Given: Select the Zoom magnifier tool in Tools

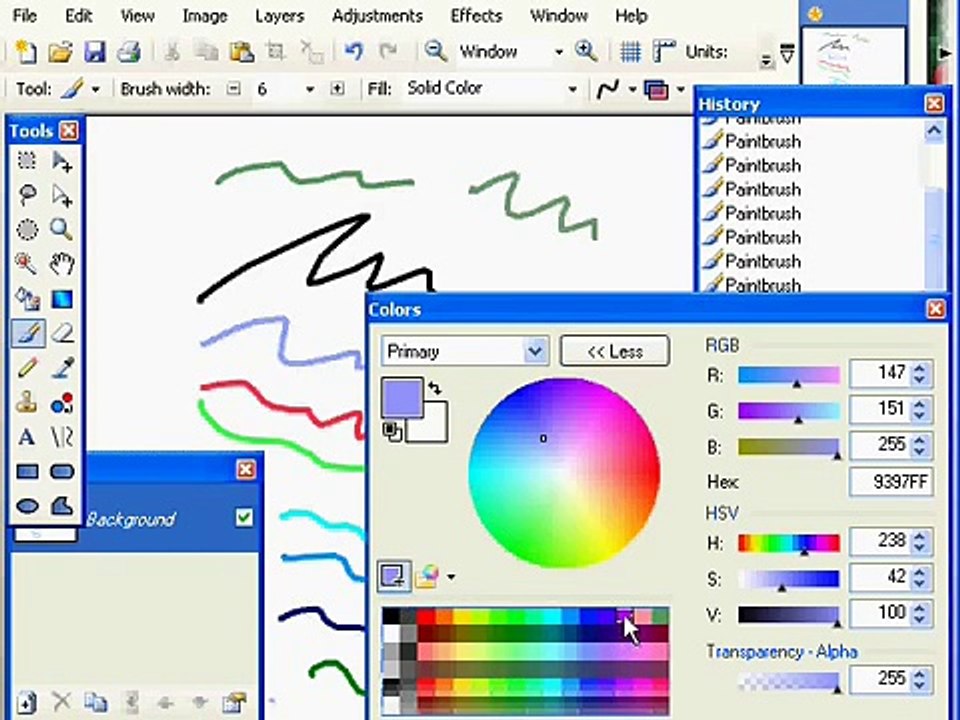Looking at the screenshot, I should [x=62, y=230].
